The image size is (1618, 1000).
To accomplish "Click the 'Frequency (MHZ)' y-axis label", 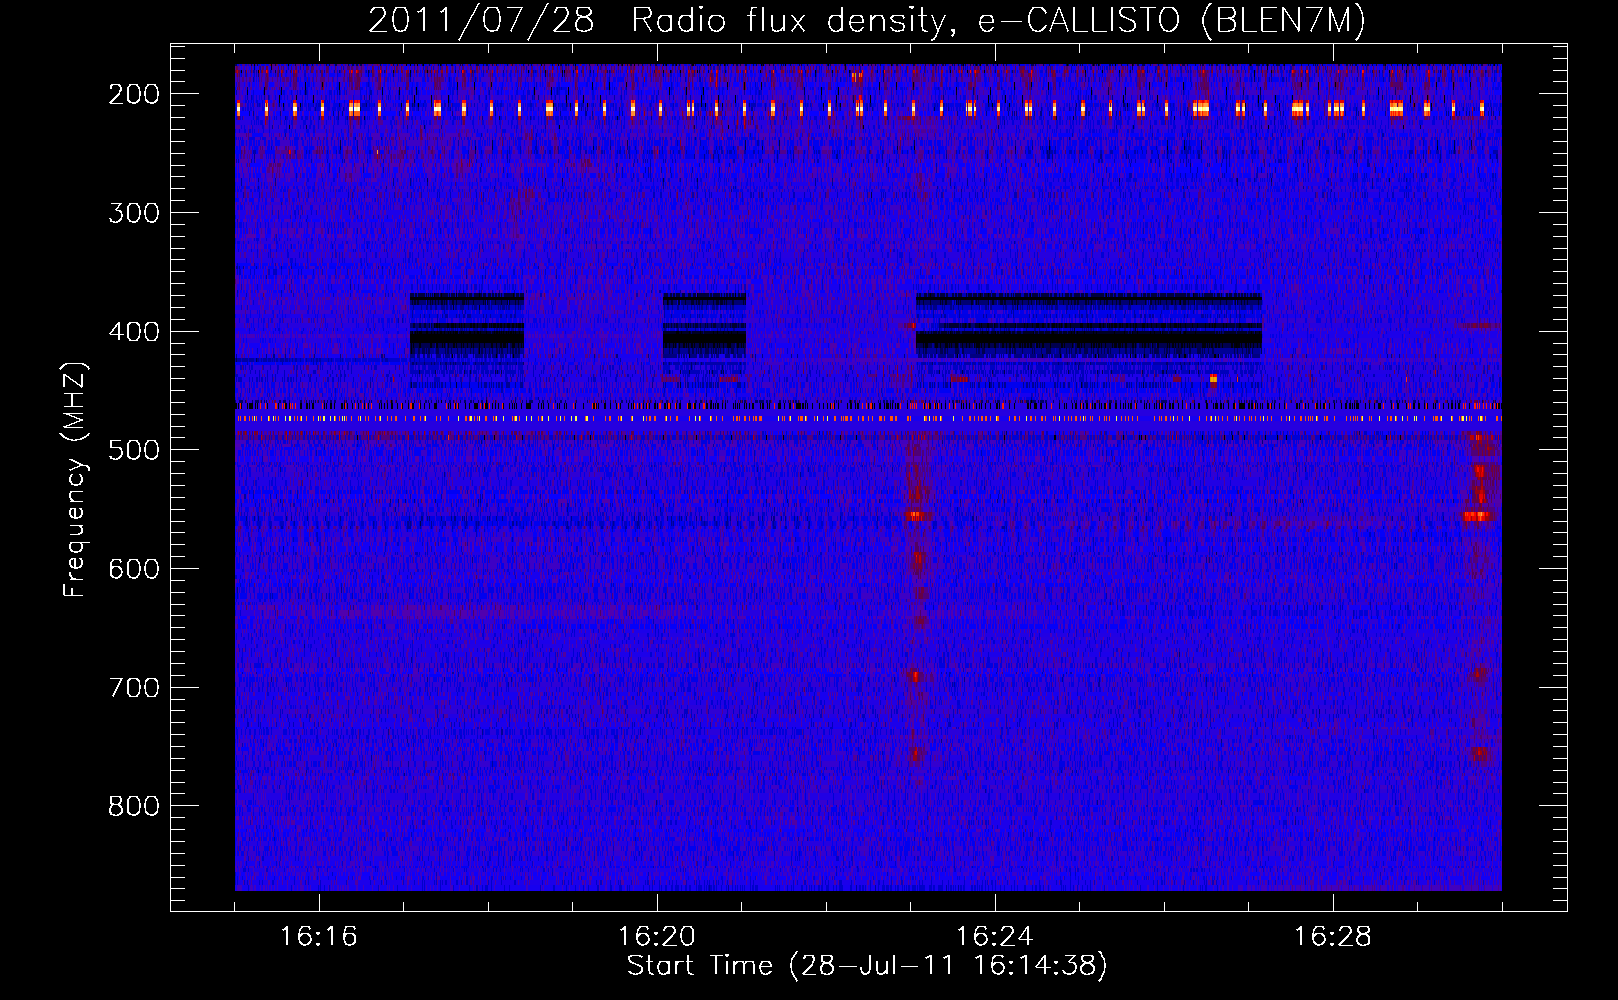I will point(75,480).
